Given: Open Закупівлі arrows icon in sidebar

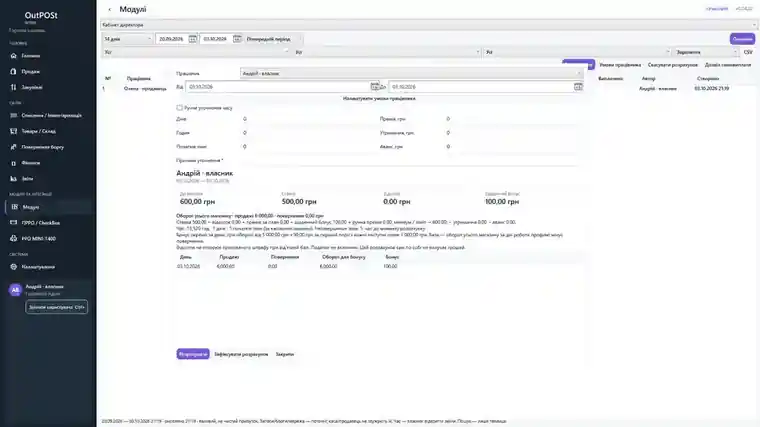Looking at the screenshot, I should tap(14, 87).
